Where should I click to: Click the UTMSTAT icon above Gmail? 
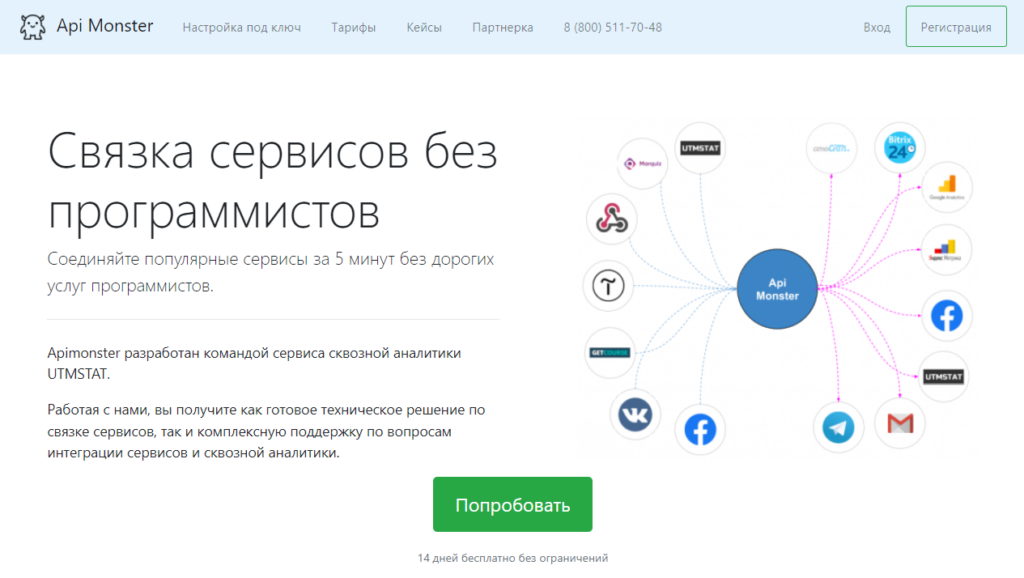[944, 377]
